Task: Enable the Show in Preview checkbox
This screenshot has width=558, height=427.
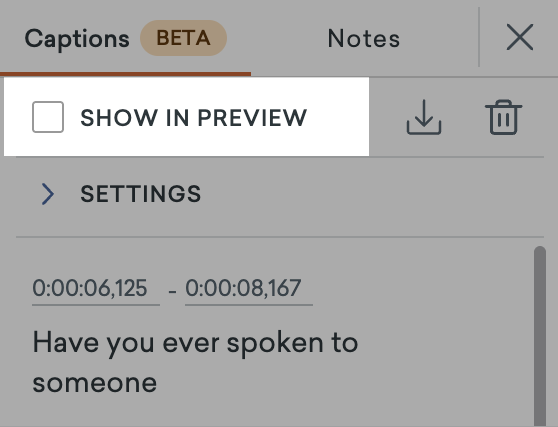Action: coord(48,117)
